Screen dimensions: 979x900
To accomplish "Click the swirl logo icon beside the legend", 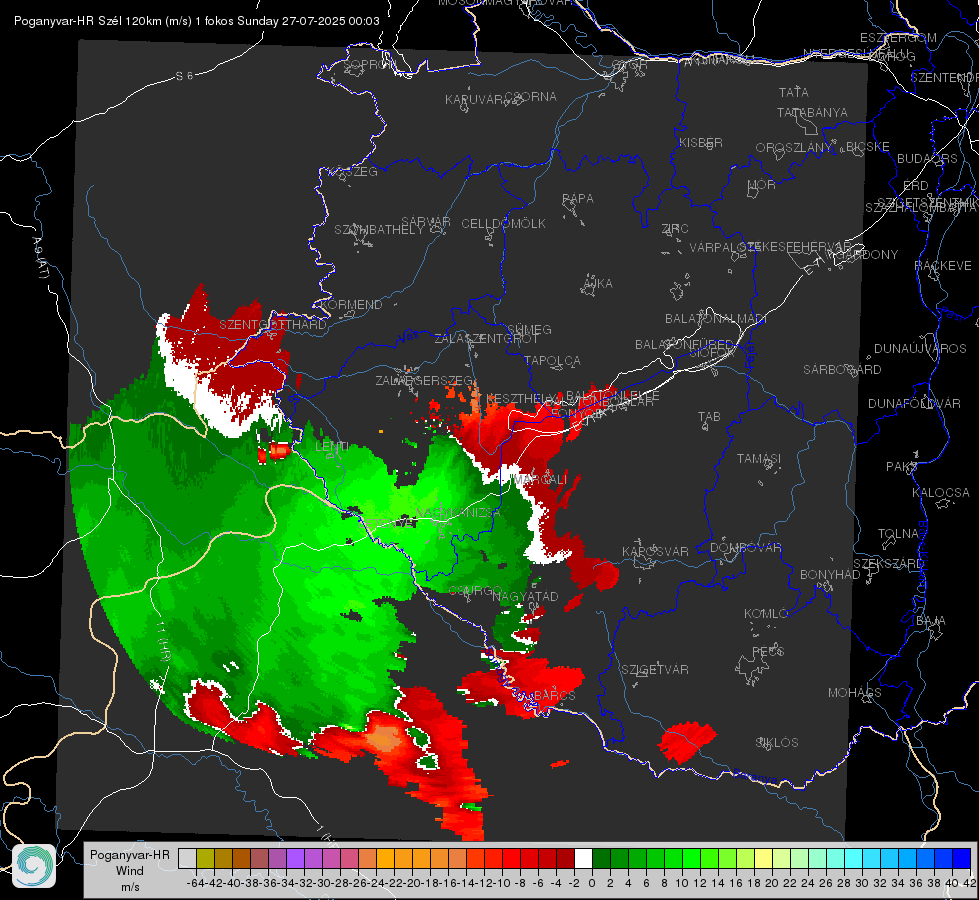I will pyautogui.click(x=34, y=866).
